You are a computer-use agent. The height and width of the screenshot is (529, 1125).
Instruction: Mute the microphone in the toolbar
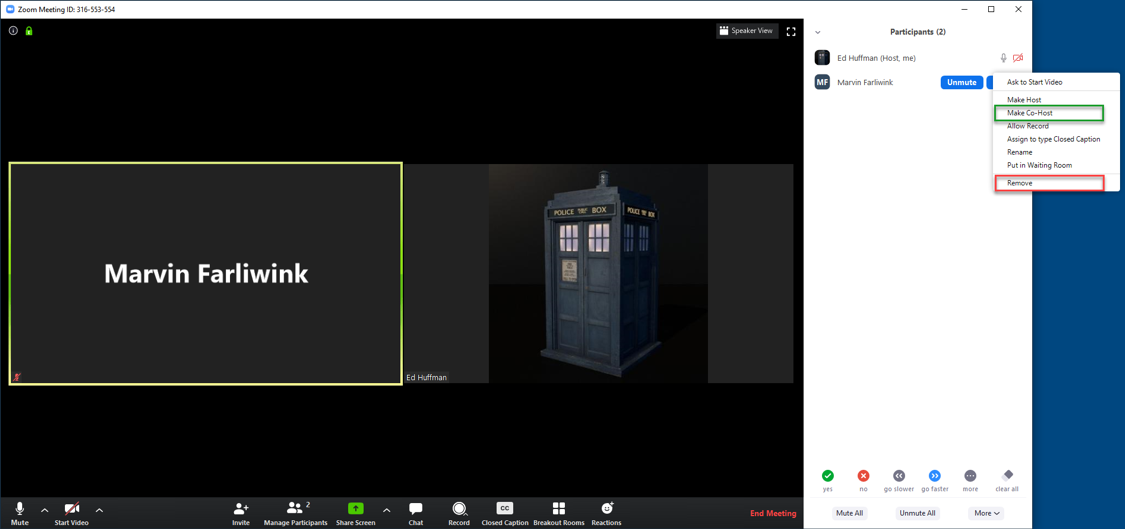tap(20, 513)
